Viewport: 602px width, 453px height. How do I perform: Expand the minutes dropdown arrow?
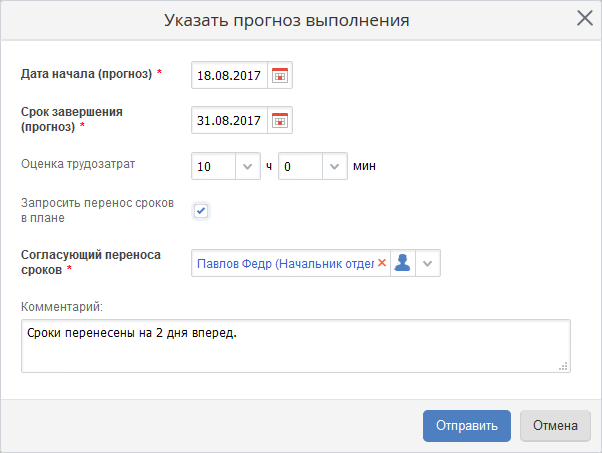click(333, 166)
